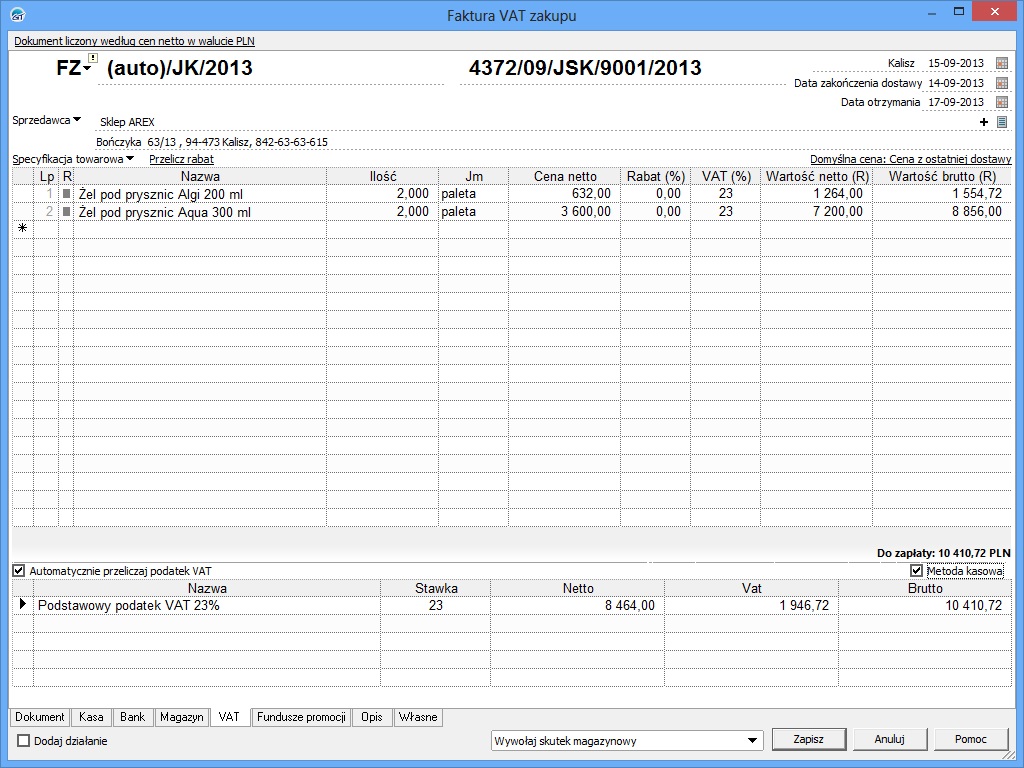Open calendar for Data zakończenia dostawy
Image resolution: width=1024 pixels, height=768 pixels.
click(x=1002, y=83)
